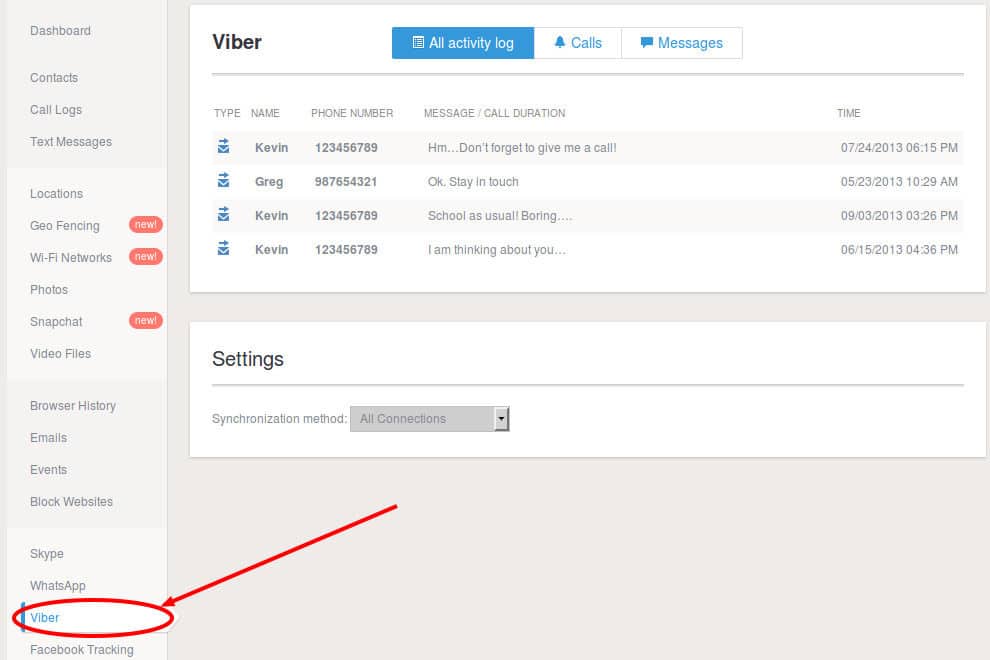
Task: Click Kevin's name in the 07/24/2013 row
Action: pos(271,148)
